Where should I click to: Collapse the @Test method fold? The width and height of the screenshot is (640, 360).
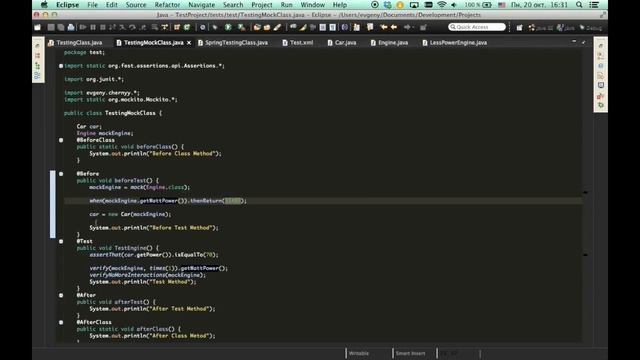[x=61, y=241]
